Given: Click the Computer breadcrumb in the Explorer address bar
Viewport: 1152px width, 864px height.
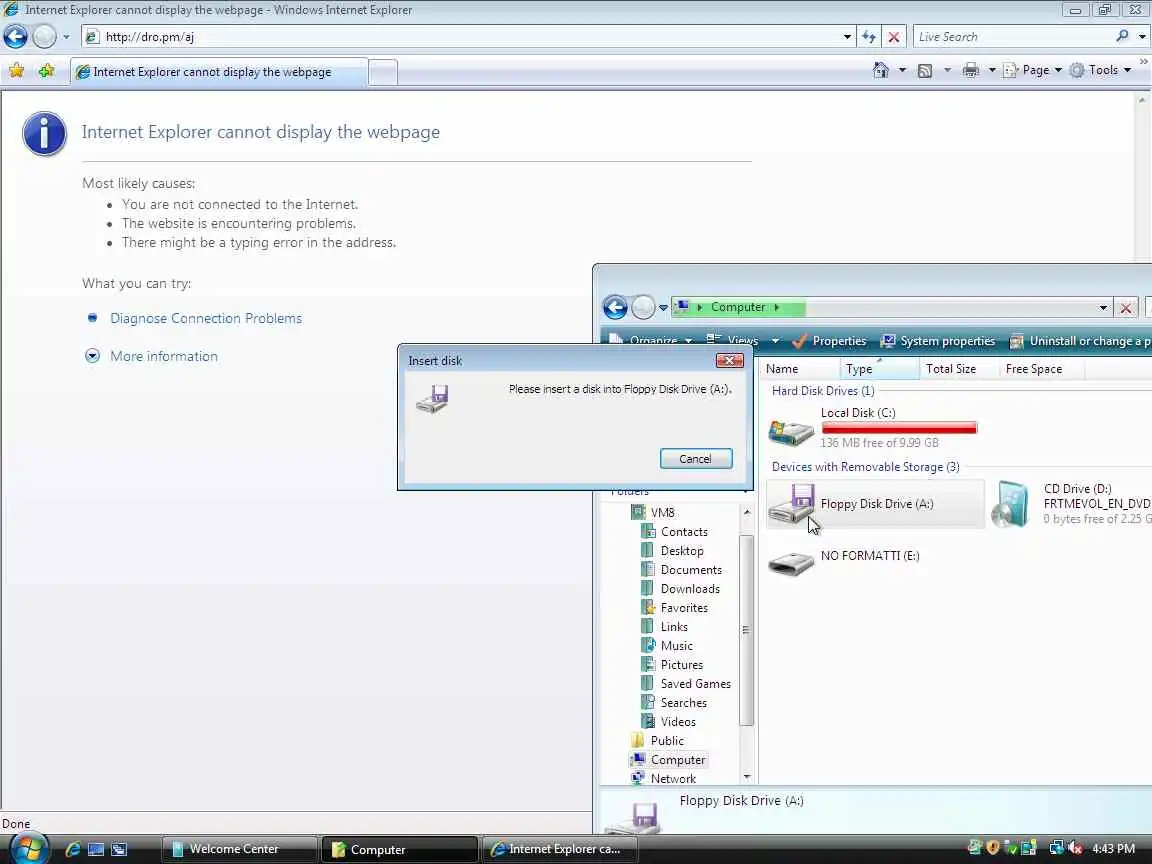Looking at the screenshot, I should [x=738, y=307].
